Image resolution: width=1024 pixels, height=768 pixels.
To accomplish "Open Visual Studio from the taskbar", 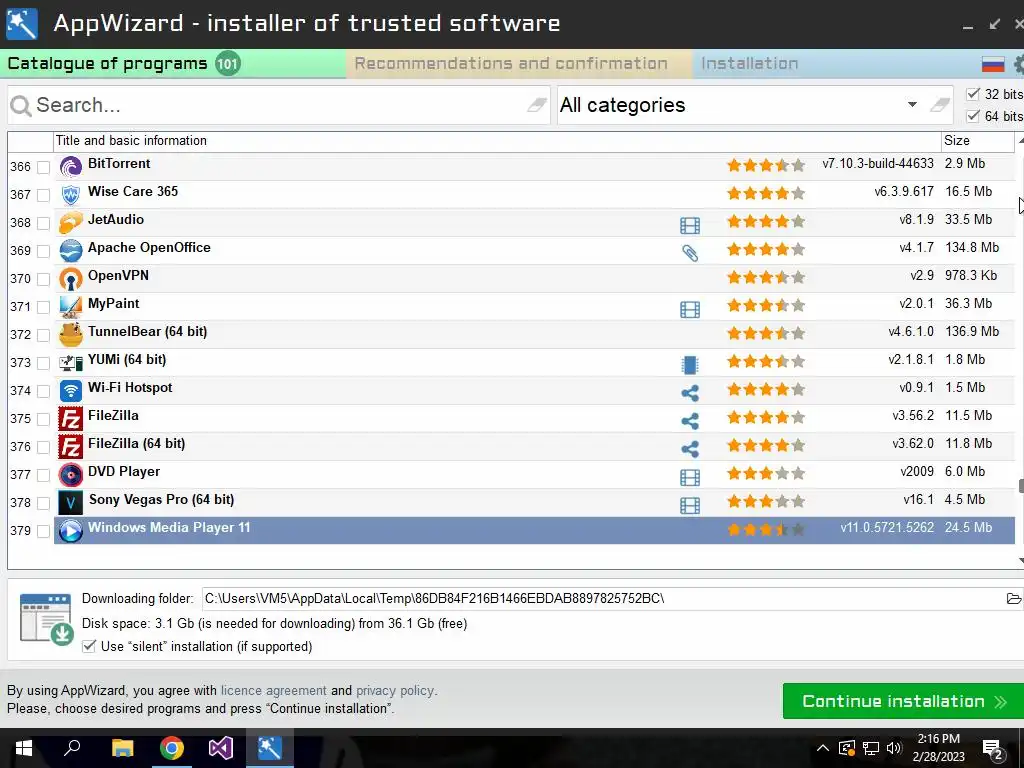I will coord(221,748).
